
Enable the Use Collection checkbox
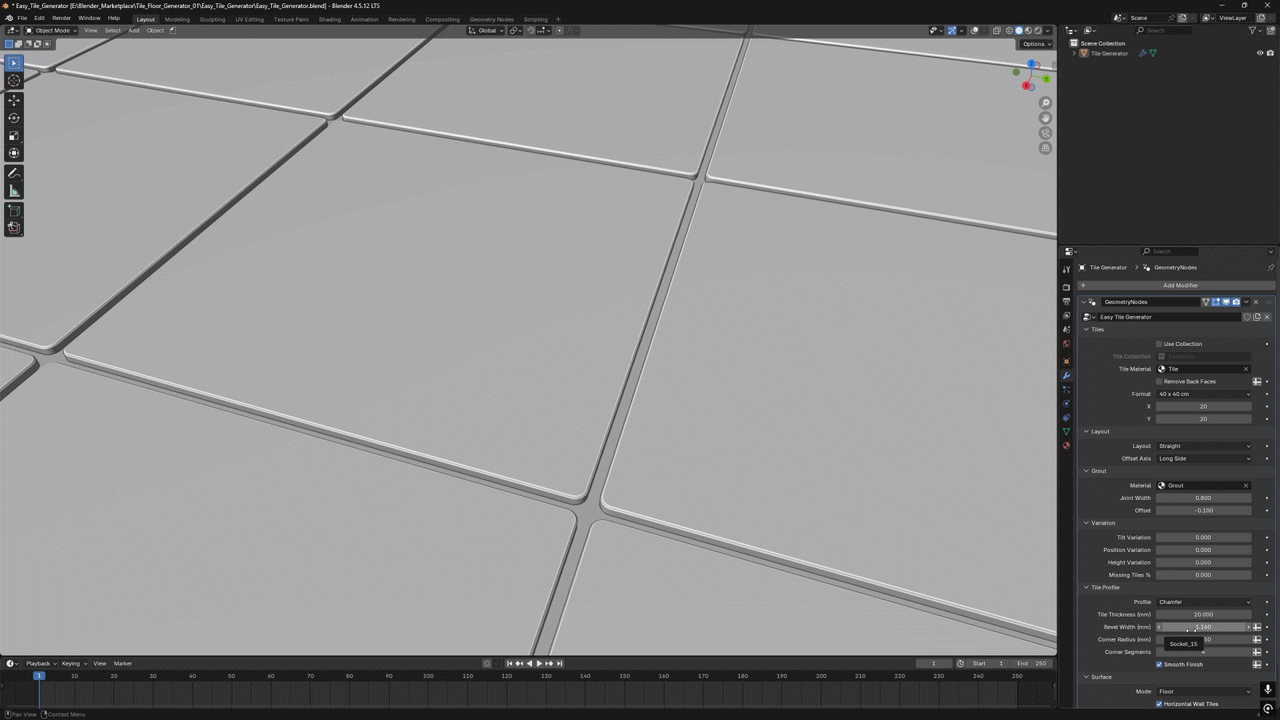1160,344
